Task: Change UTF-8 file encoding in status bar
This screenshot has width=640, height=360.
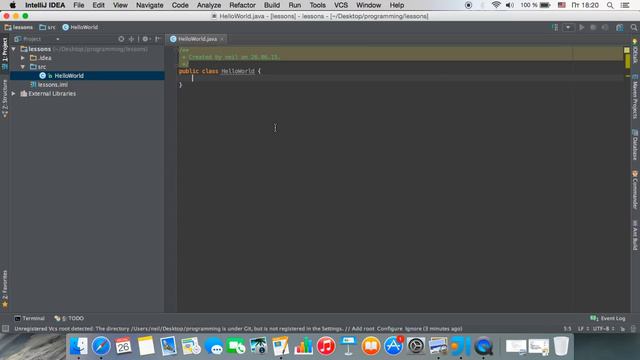Action: point(603,329)
